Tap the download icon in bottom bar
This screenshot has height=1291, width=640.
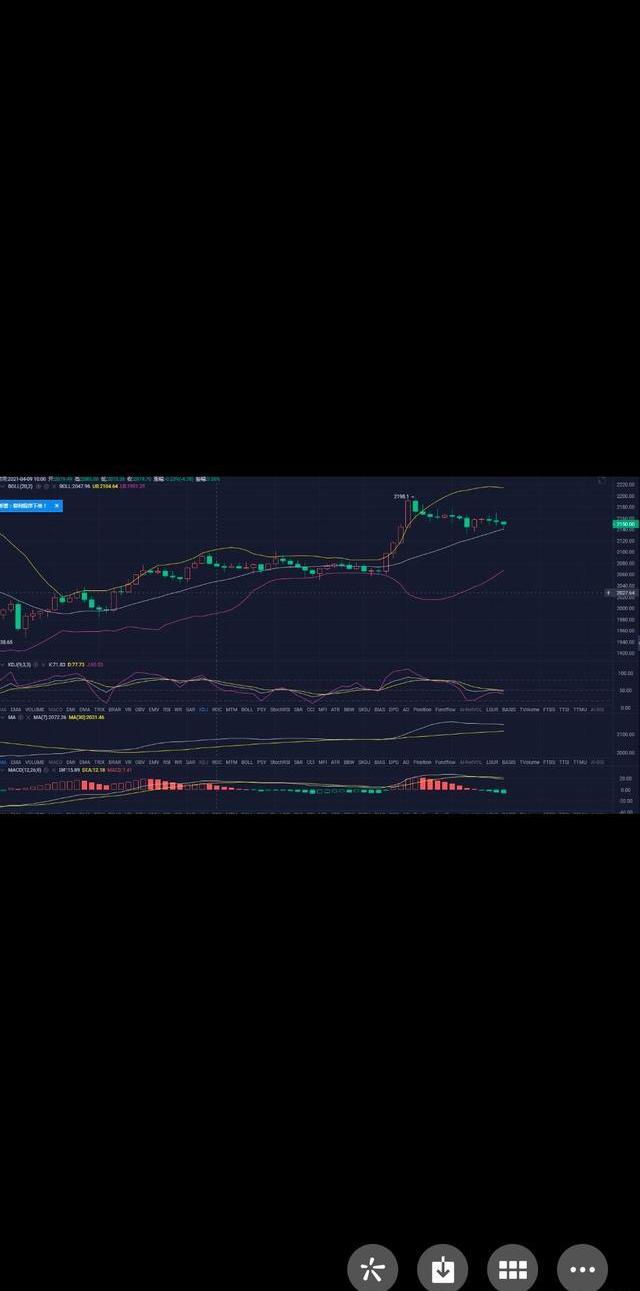442,1270
